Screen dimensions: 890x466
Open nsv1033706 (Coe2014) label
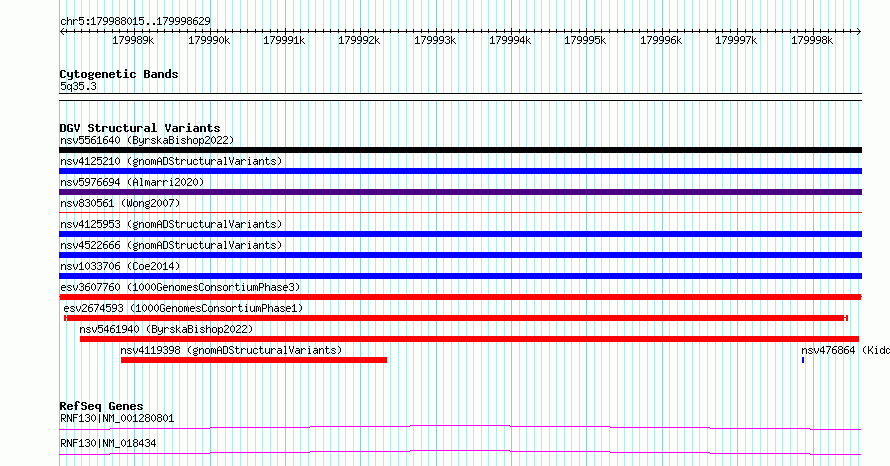pyautogui.click(x=120, y=266)
